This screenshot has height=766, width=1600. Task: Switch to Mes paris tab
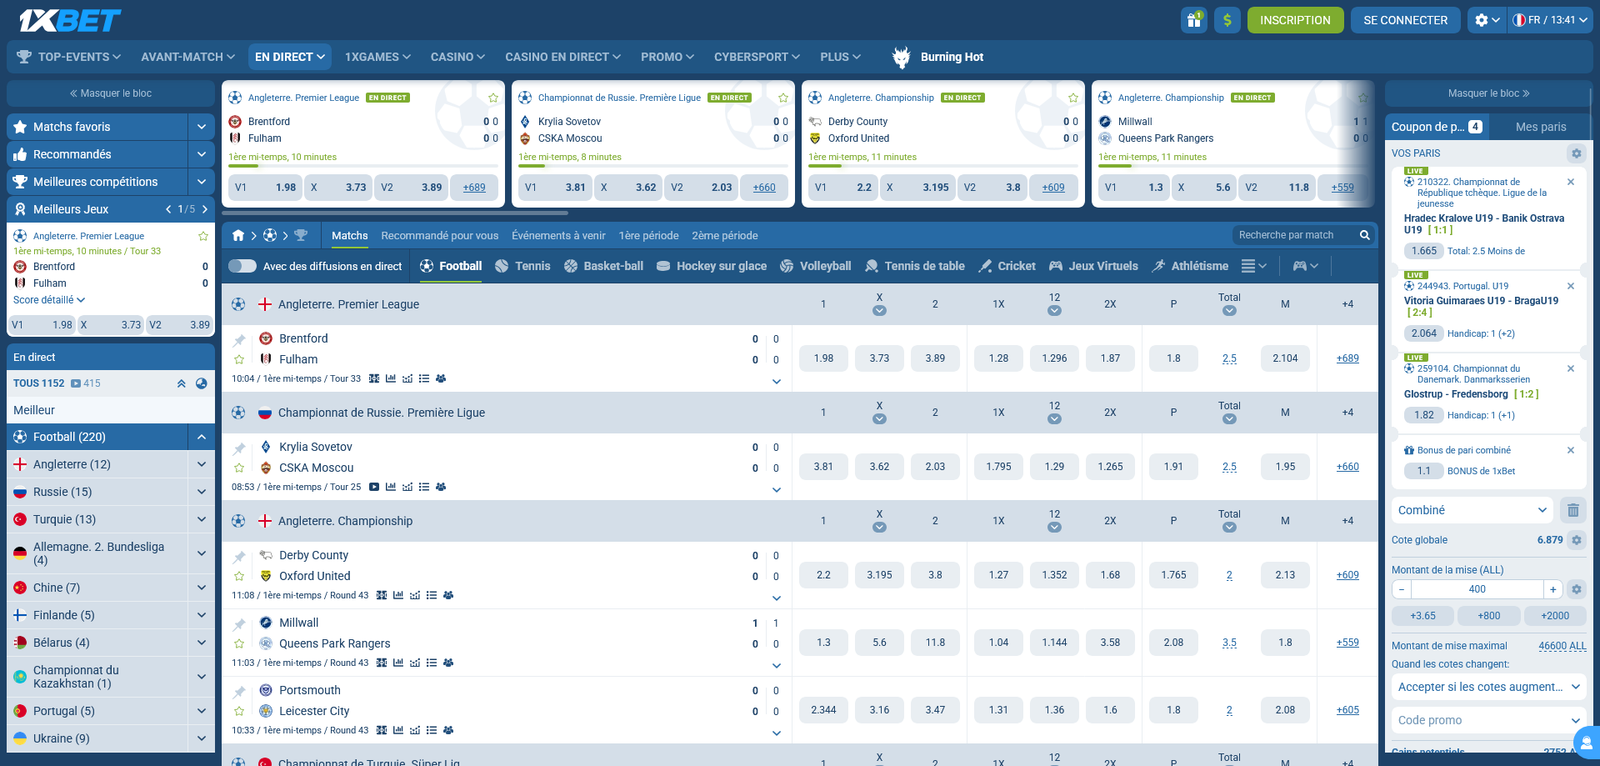1540,127
